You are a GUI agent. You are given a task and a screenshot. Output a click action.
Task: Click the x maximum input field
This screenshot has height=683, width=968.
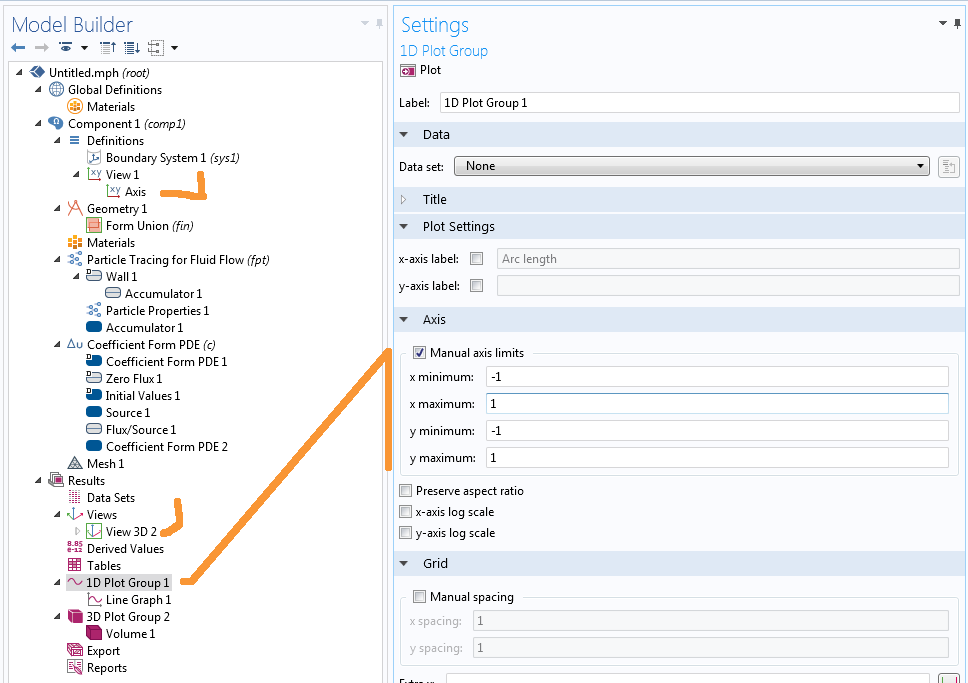click(x=716, y=404)
